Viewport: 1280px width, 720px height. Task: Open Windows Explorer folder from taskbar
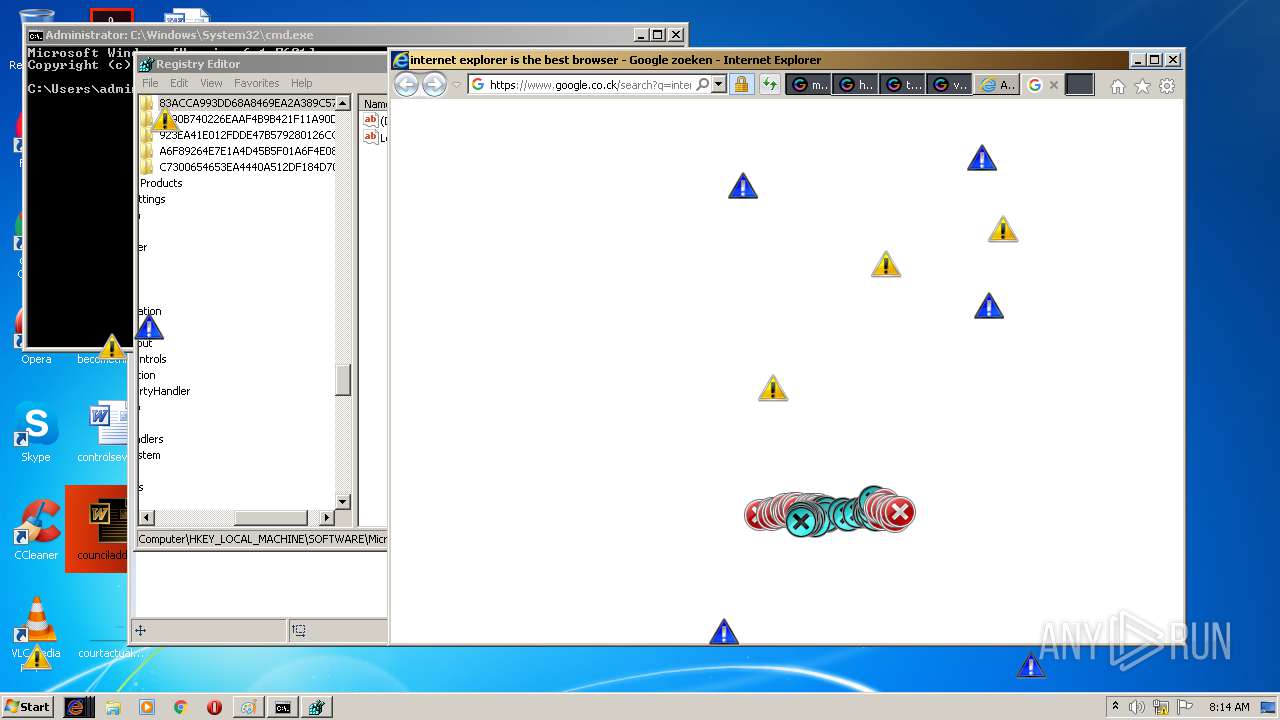[113, 707]
